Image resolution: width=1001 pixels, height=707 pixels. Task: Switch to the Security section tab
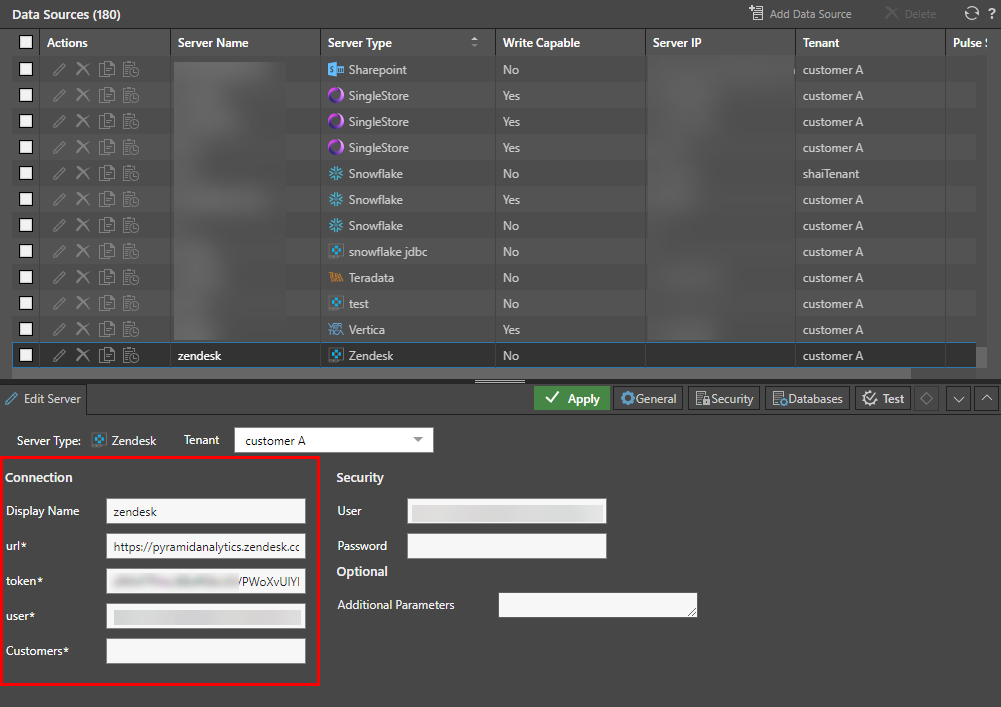click(724, 399)
